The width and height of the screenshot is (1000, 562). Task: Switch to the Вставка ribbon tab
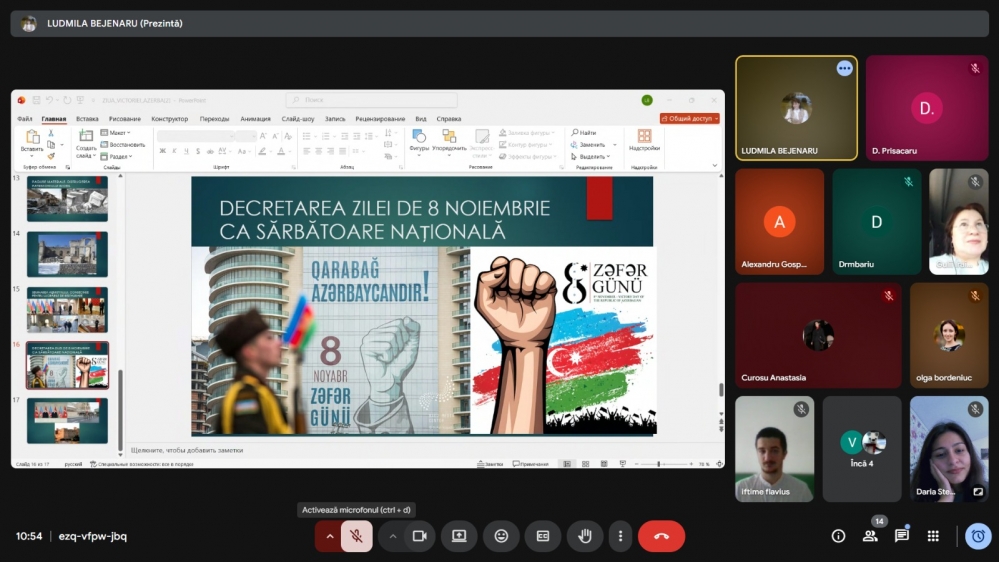[x=87, y=119]
